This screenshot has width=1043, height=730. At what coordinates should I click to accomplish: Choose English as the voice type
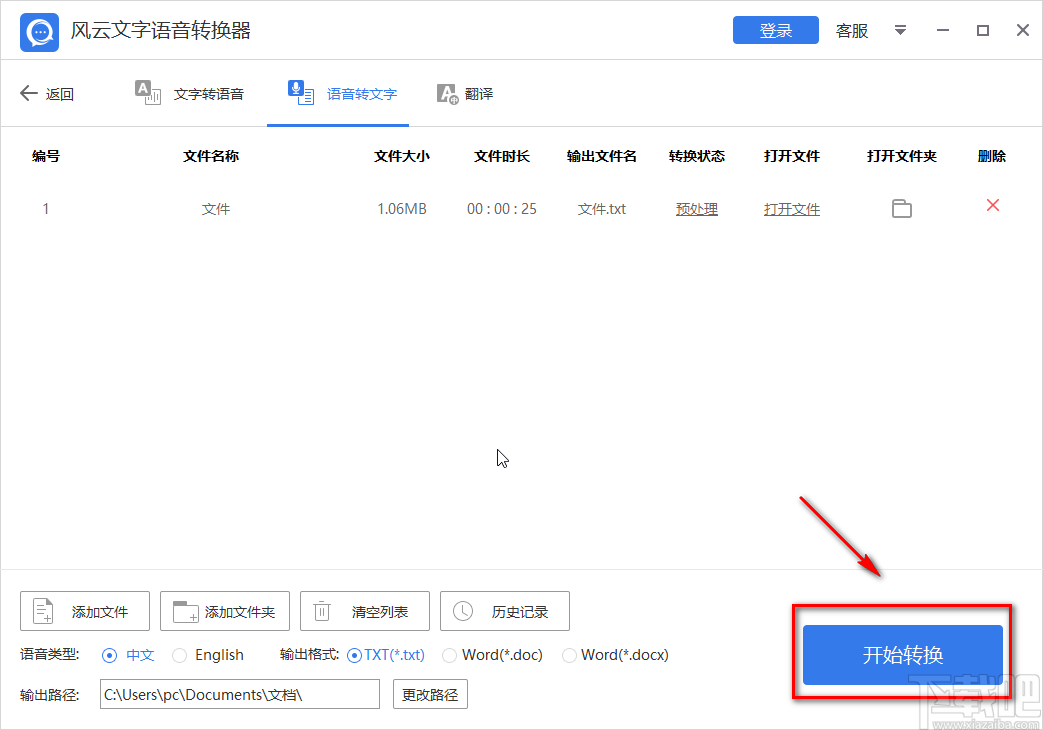click(181, 655)
